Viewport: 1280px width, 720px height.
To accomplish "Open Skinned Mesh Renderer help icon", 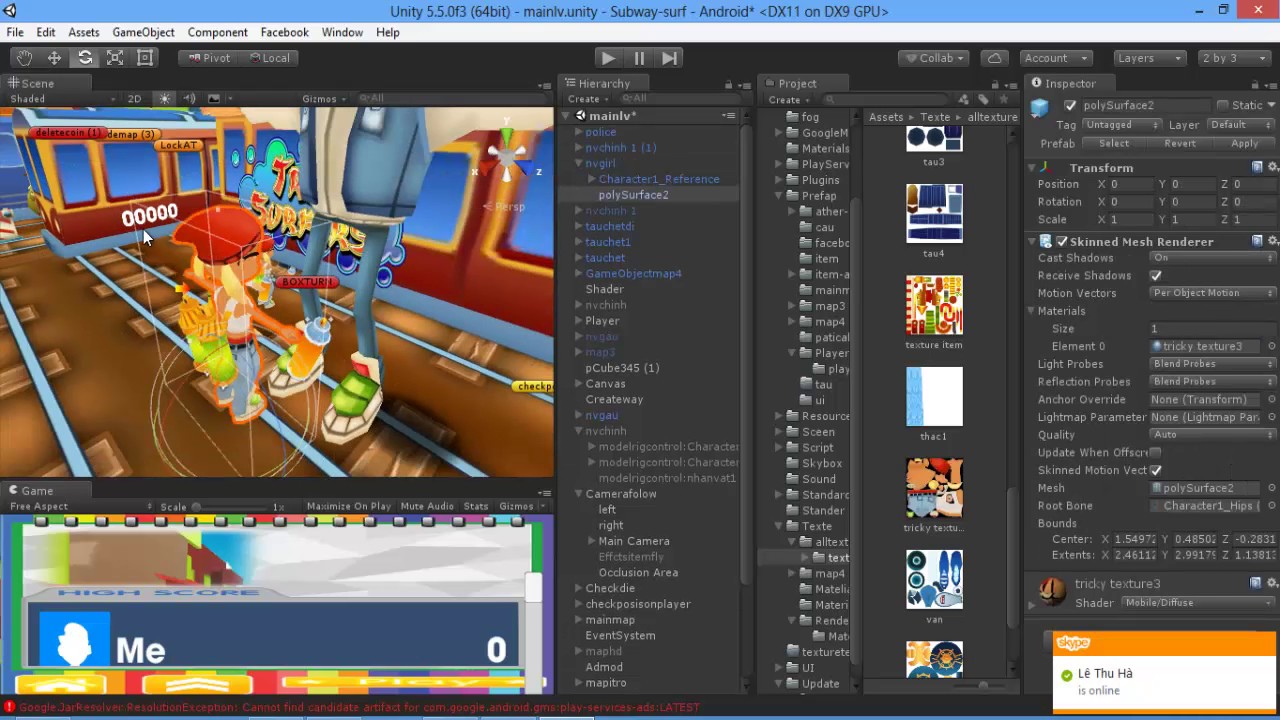I will [1257, 241].
